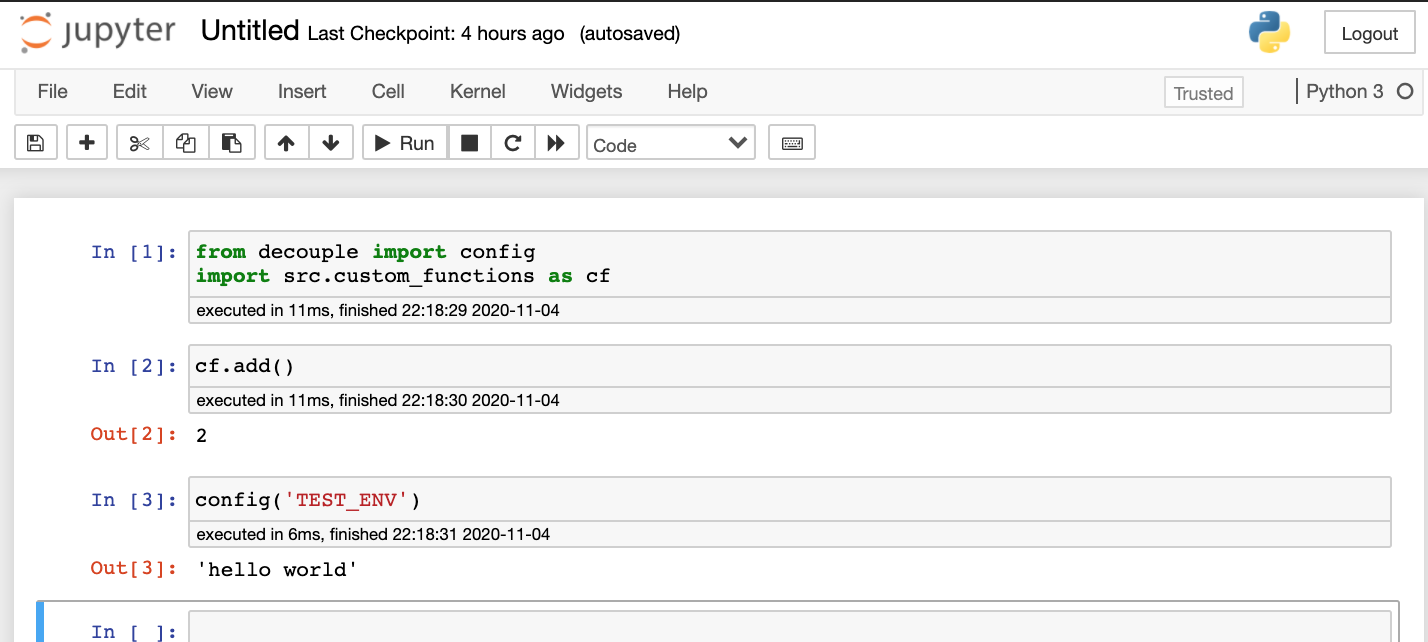Insert a new cell below with plus icon

tap(87, 143)
